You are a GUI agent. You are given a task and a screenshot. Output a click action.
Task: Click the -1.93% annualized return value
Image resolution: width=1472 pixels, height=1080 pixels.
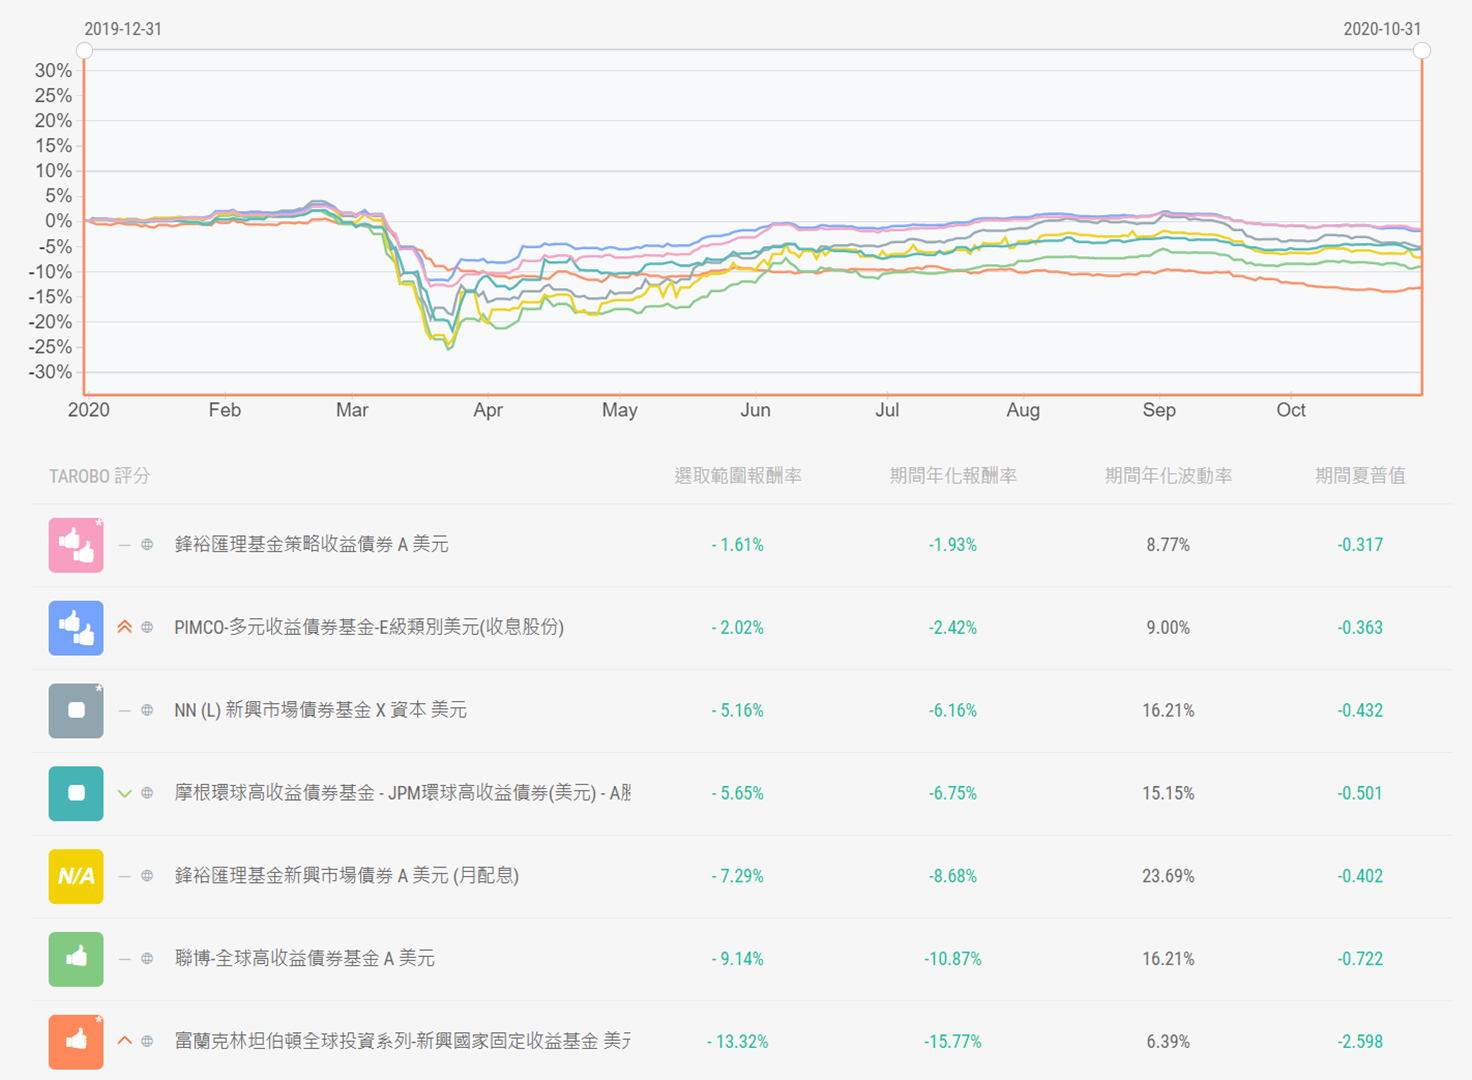pyautogui.click(x=953, y=545)
